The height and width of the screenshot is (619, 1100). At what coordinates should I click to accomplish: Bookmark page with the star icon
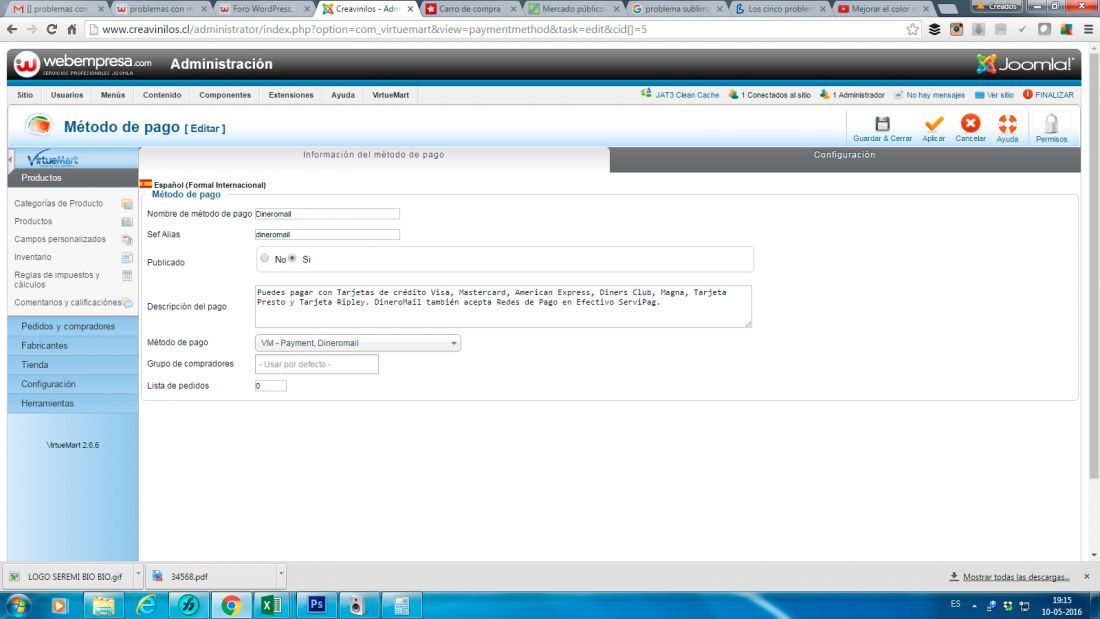[x=912, y=29]
